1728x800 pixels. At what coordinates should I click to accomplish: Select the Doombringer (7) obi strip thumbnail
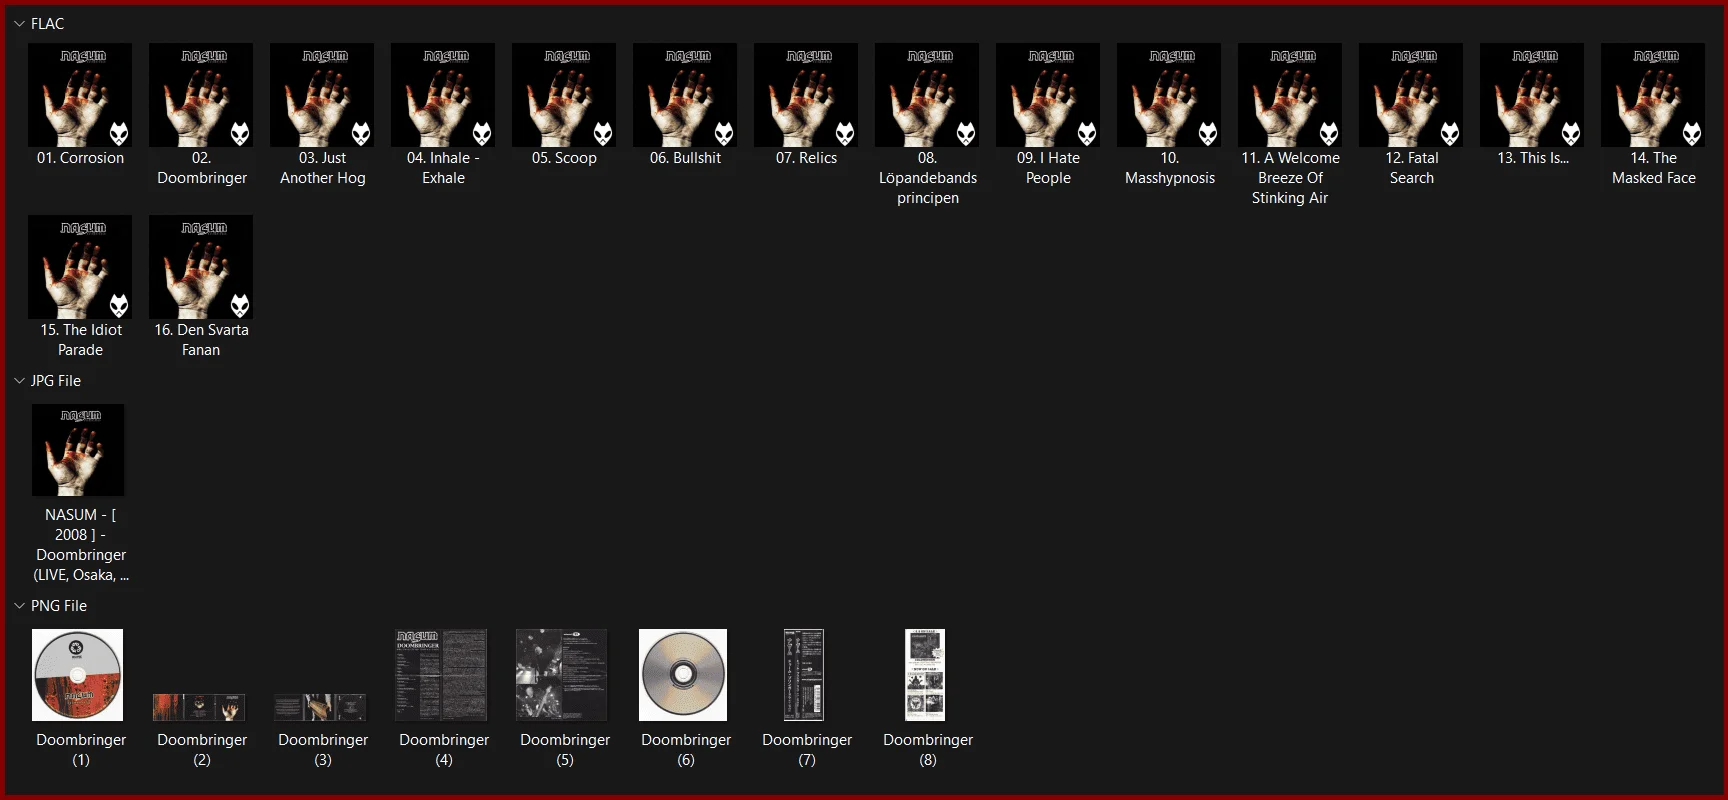point(804,675)
